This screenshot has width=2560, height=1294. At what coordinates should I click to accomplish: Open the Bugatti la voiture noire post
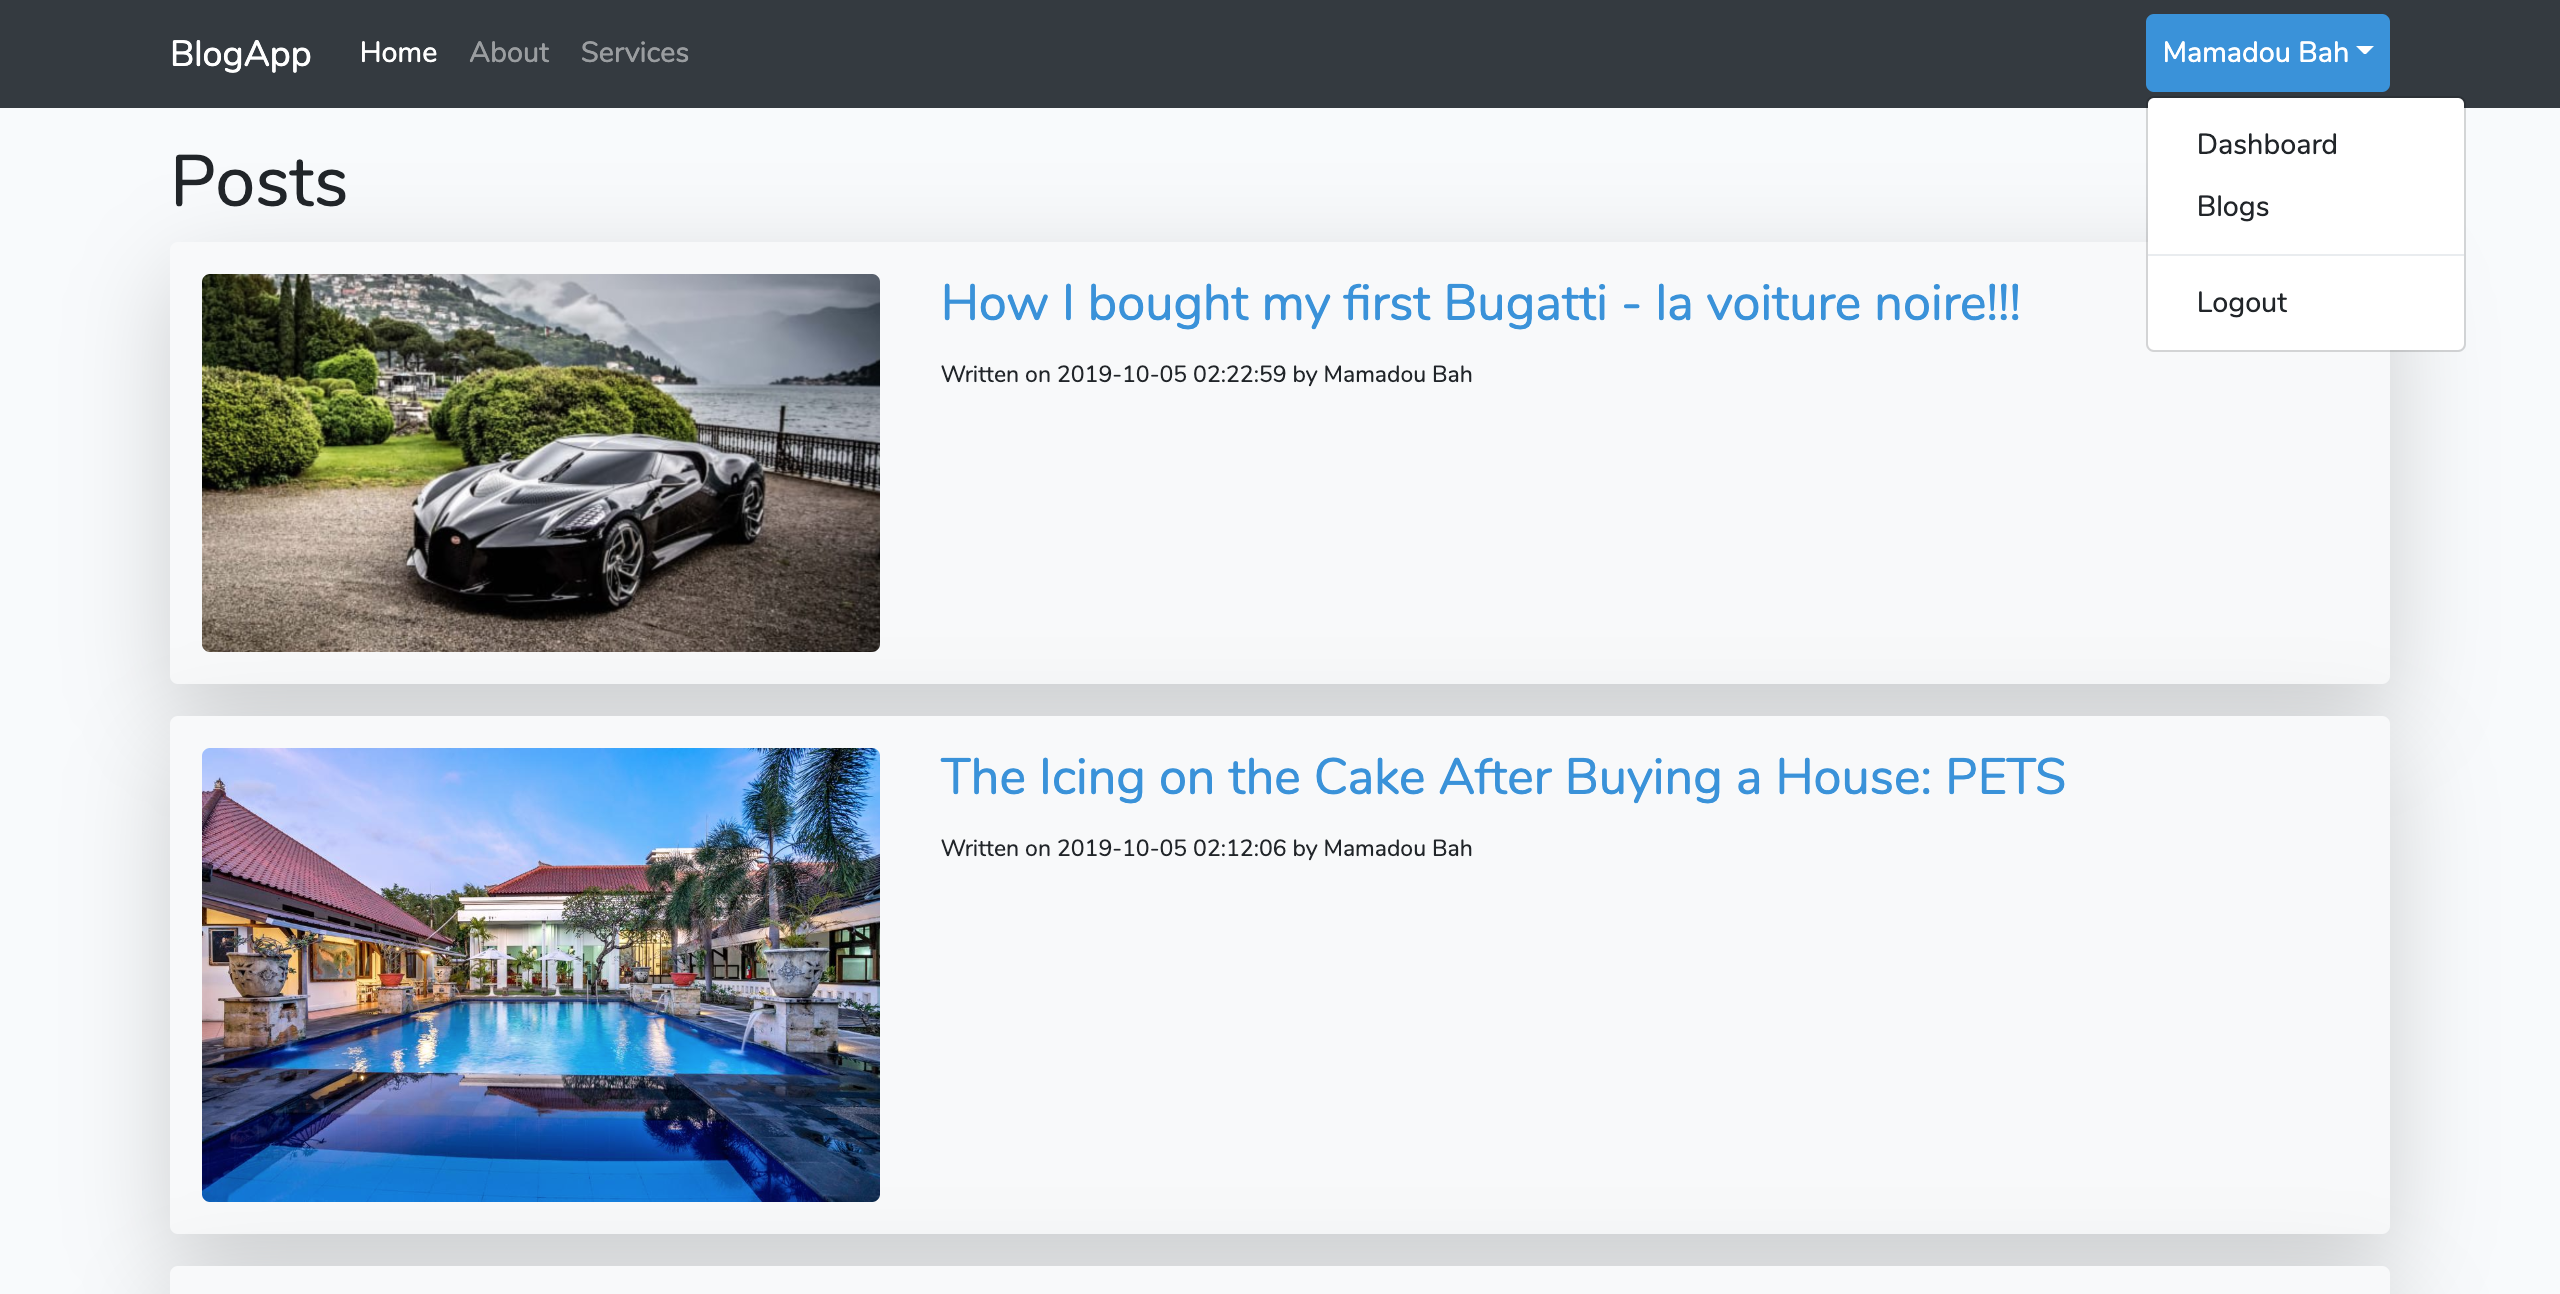(x=1480, y=303)
